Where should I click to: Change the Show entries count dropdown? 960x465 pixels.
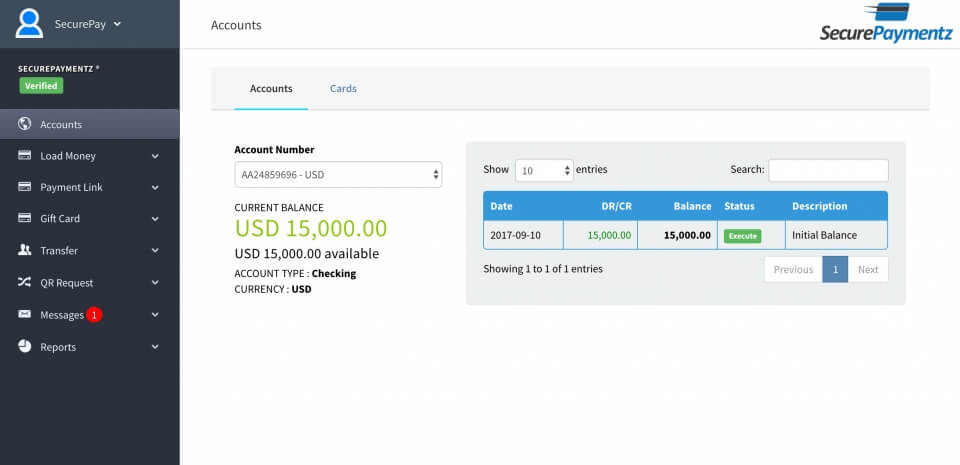[544, 170]
